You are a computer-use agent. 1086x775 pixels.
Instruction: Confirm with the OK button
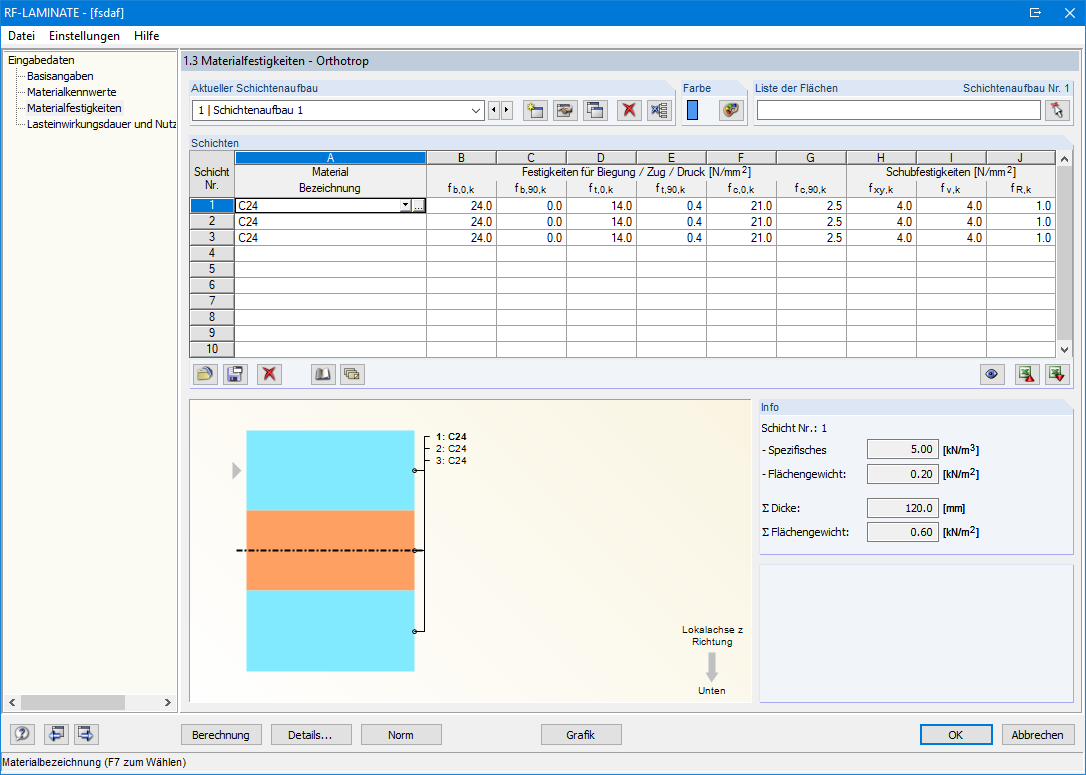956,735
